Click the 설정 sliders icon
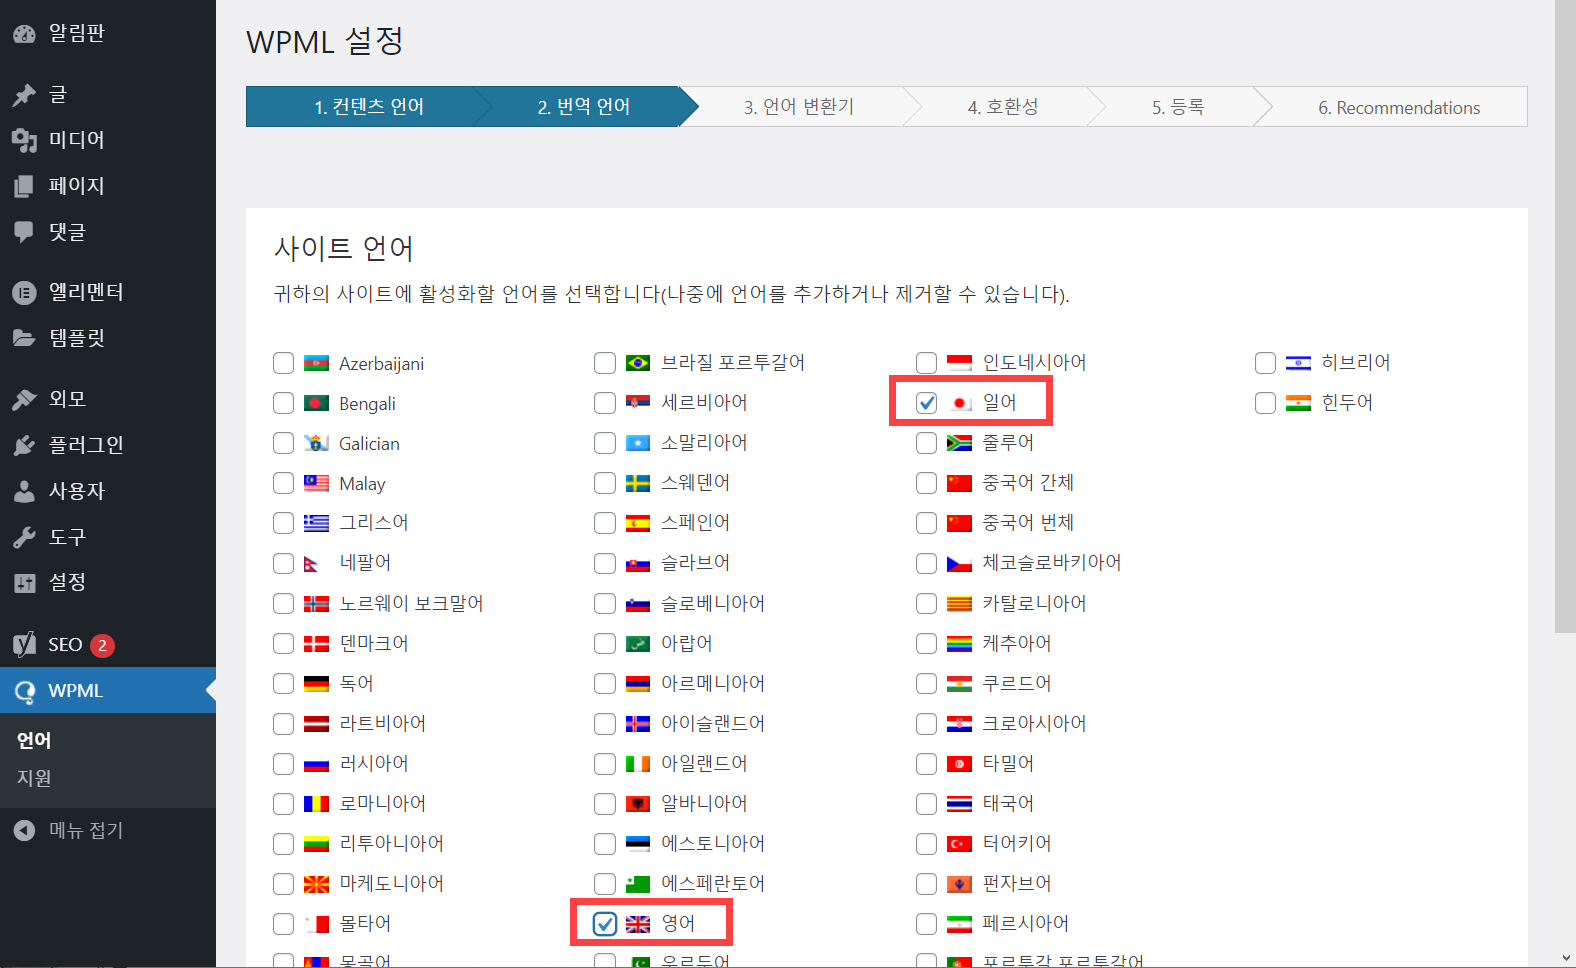 pyautogui.click(x=24, y=583)
